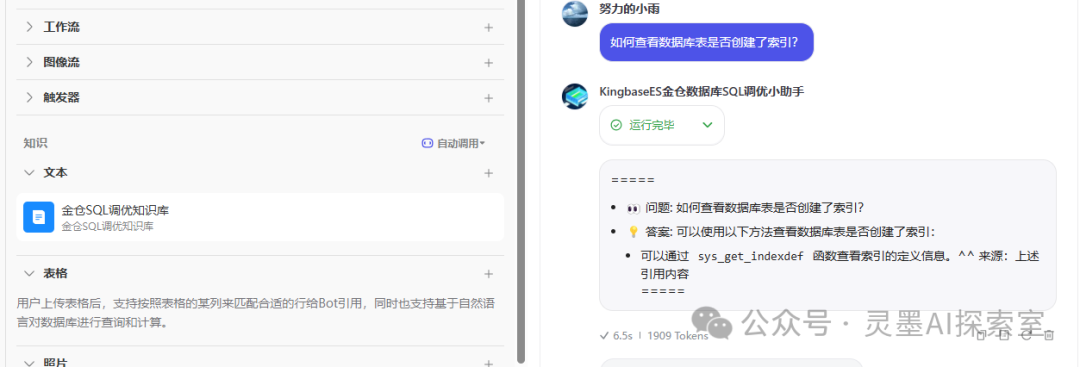Add a new workflow with the 工作流 plus icon
1080x367 pixels.
(x=488, y=28)
